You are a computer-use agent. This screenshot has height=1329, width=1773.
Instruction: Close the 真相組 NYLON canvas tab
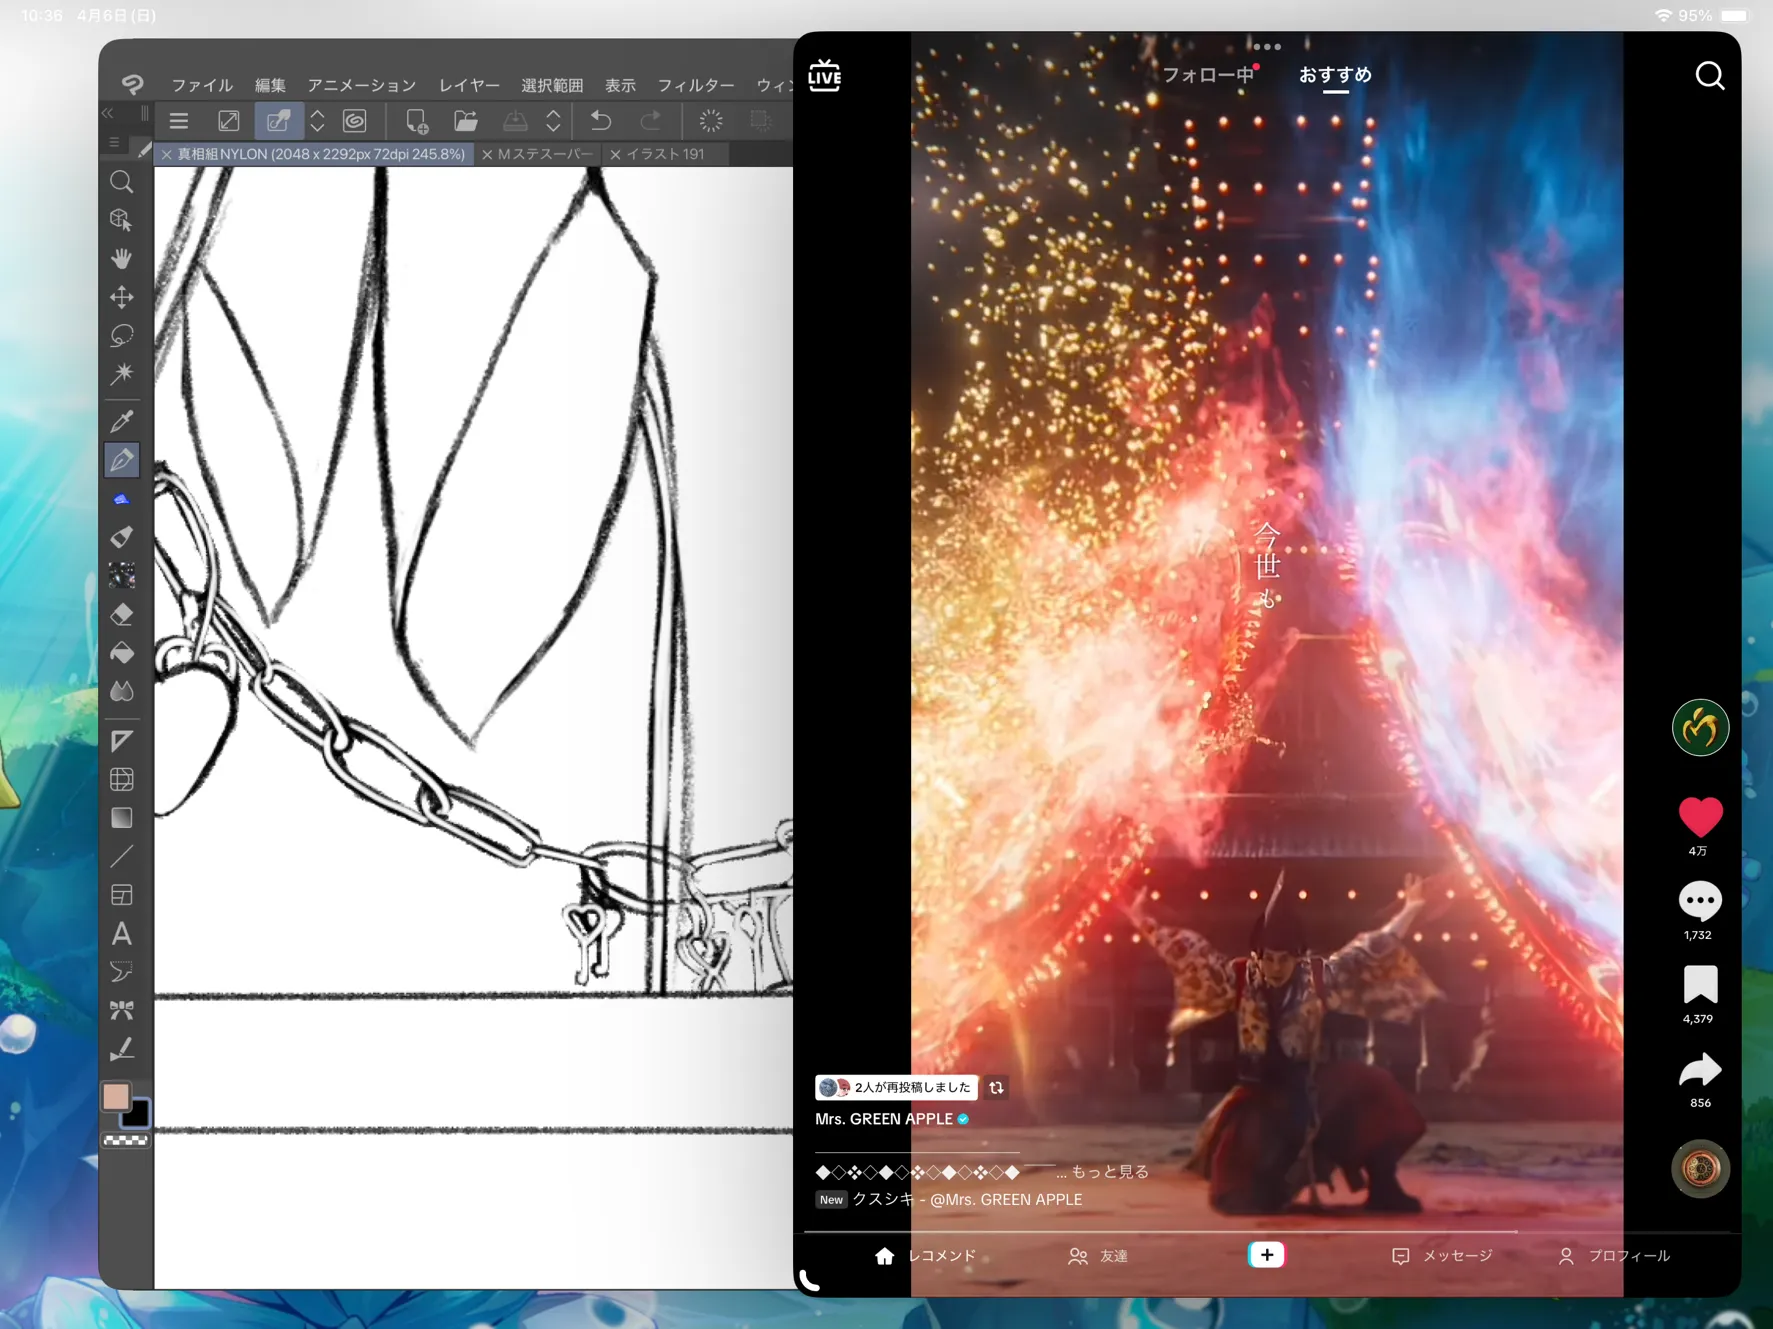pos(167,154)
